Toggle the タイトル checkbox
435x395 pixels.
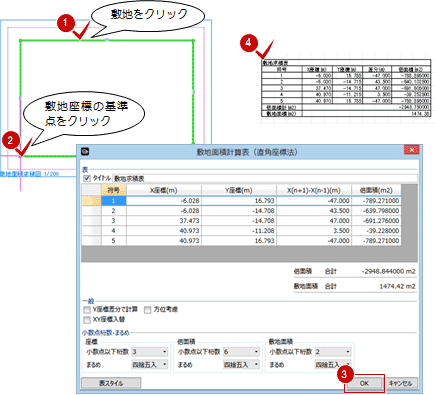click(87, 178)
